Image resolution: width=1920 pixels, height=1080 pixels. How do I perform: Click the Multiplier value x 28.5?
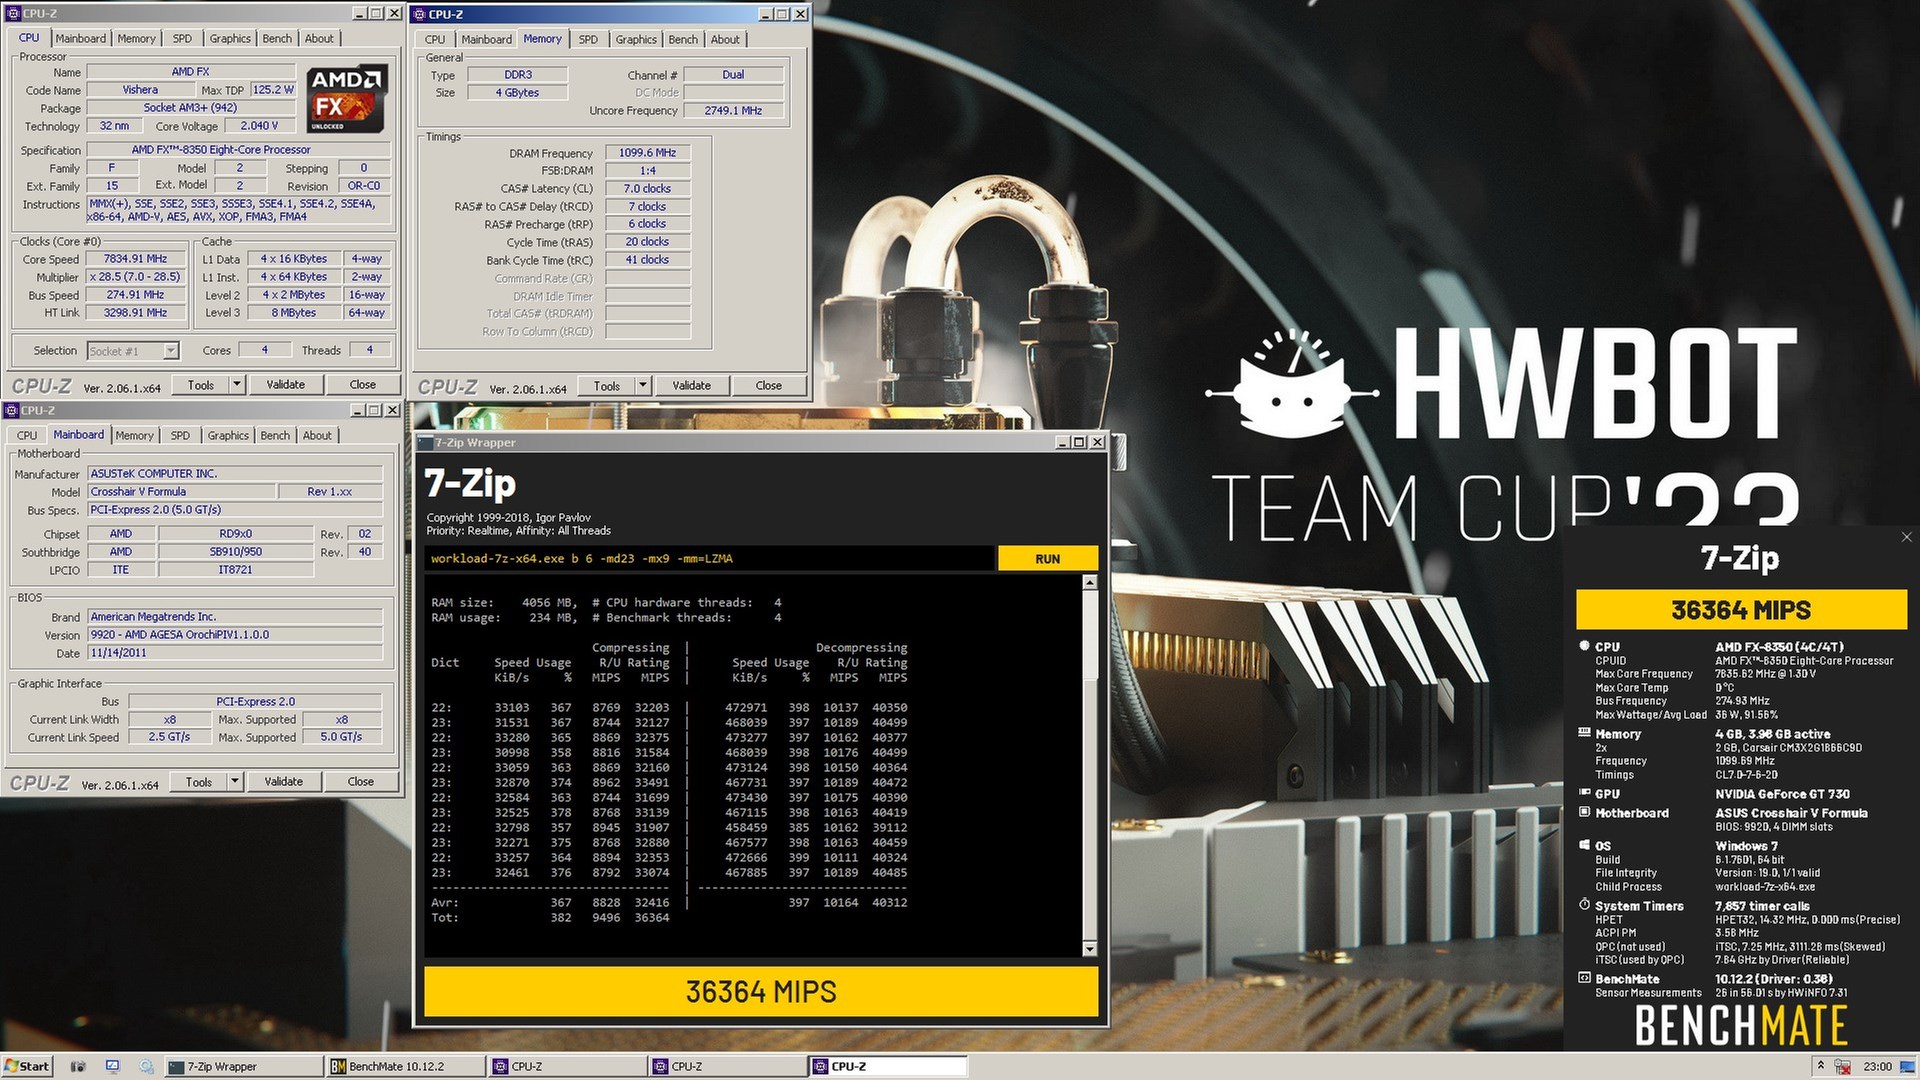coord(136,276)
